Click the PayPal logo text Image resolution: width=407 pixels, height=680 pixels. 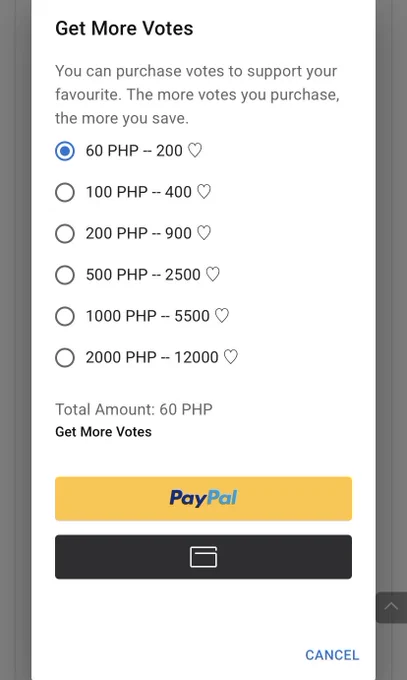tap(203, 498)
